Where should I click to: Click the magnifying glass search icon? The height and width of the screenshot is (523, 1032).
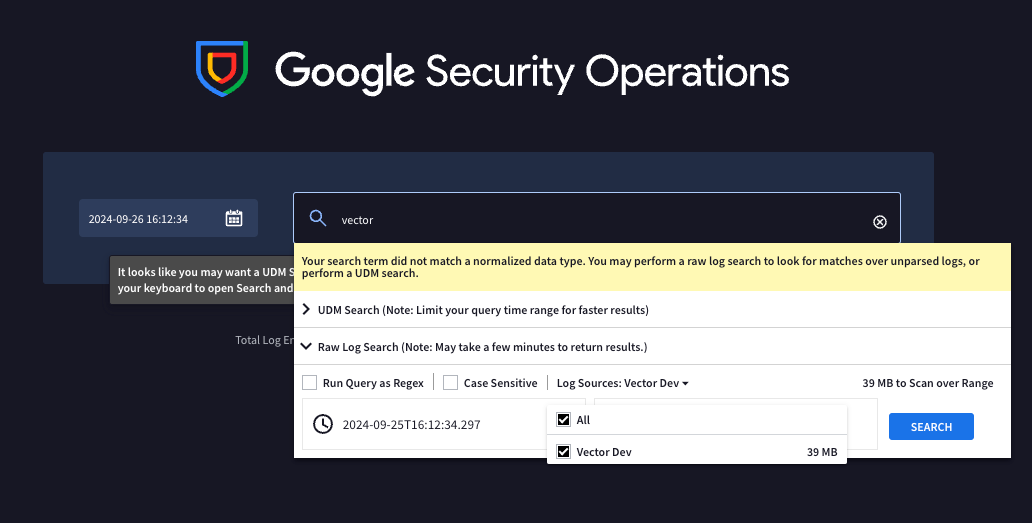click(318, 219)
